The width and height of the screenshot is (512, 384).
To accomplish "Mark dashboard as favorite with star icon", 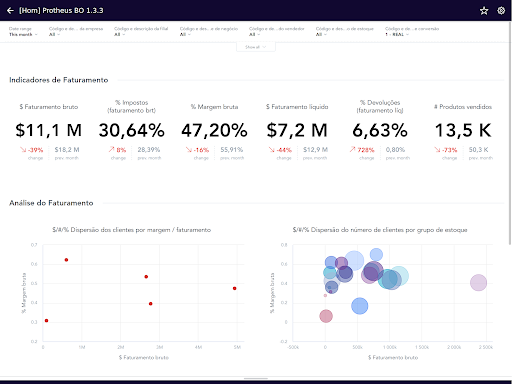I will coord(484,11).
